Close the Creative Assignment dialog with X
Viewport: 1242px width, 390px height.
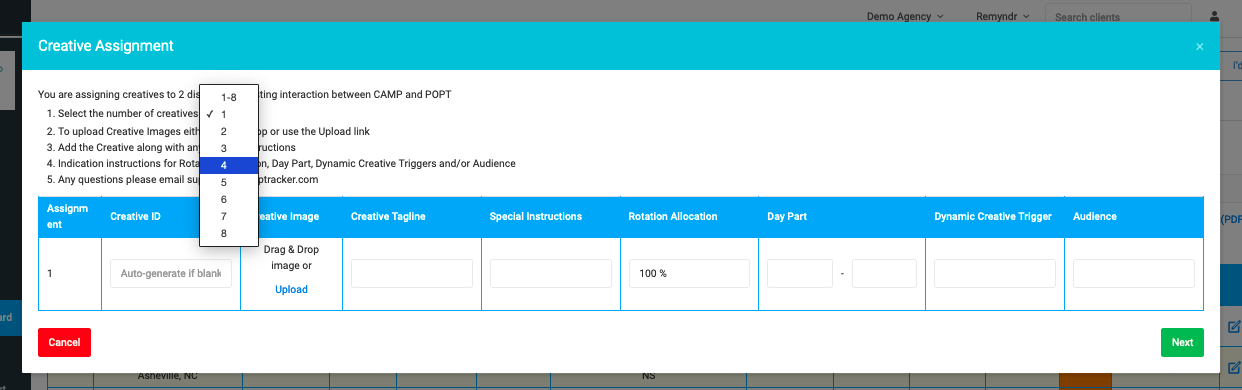pos(1199,46)
